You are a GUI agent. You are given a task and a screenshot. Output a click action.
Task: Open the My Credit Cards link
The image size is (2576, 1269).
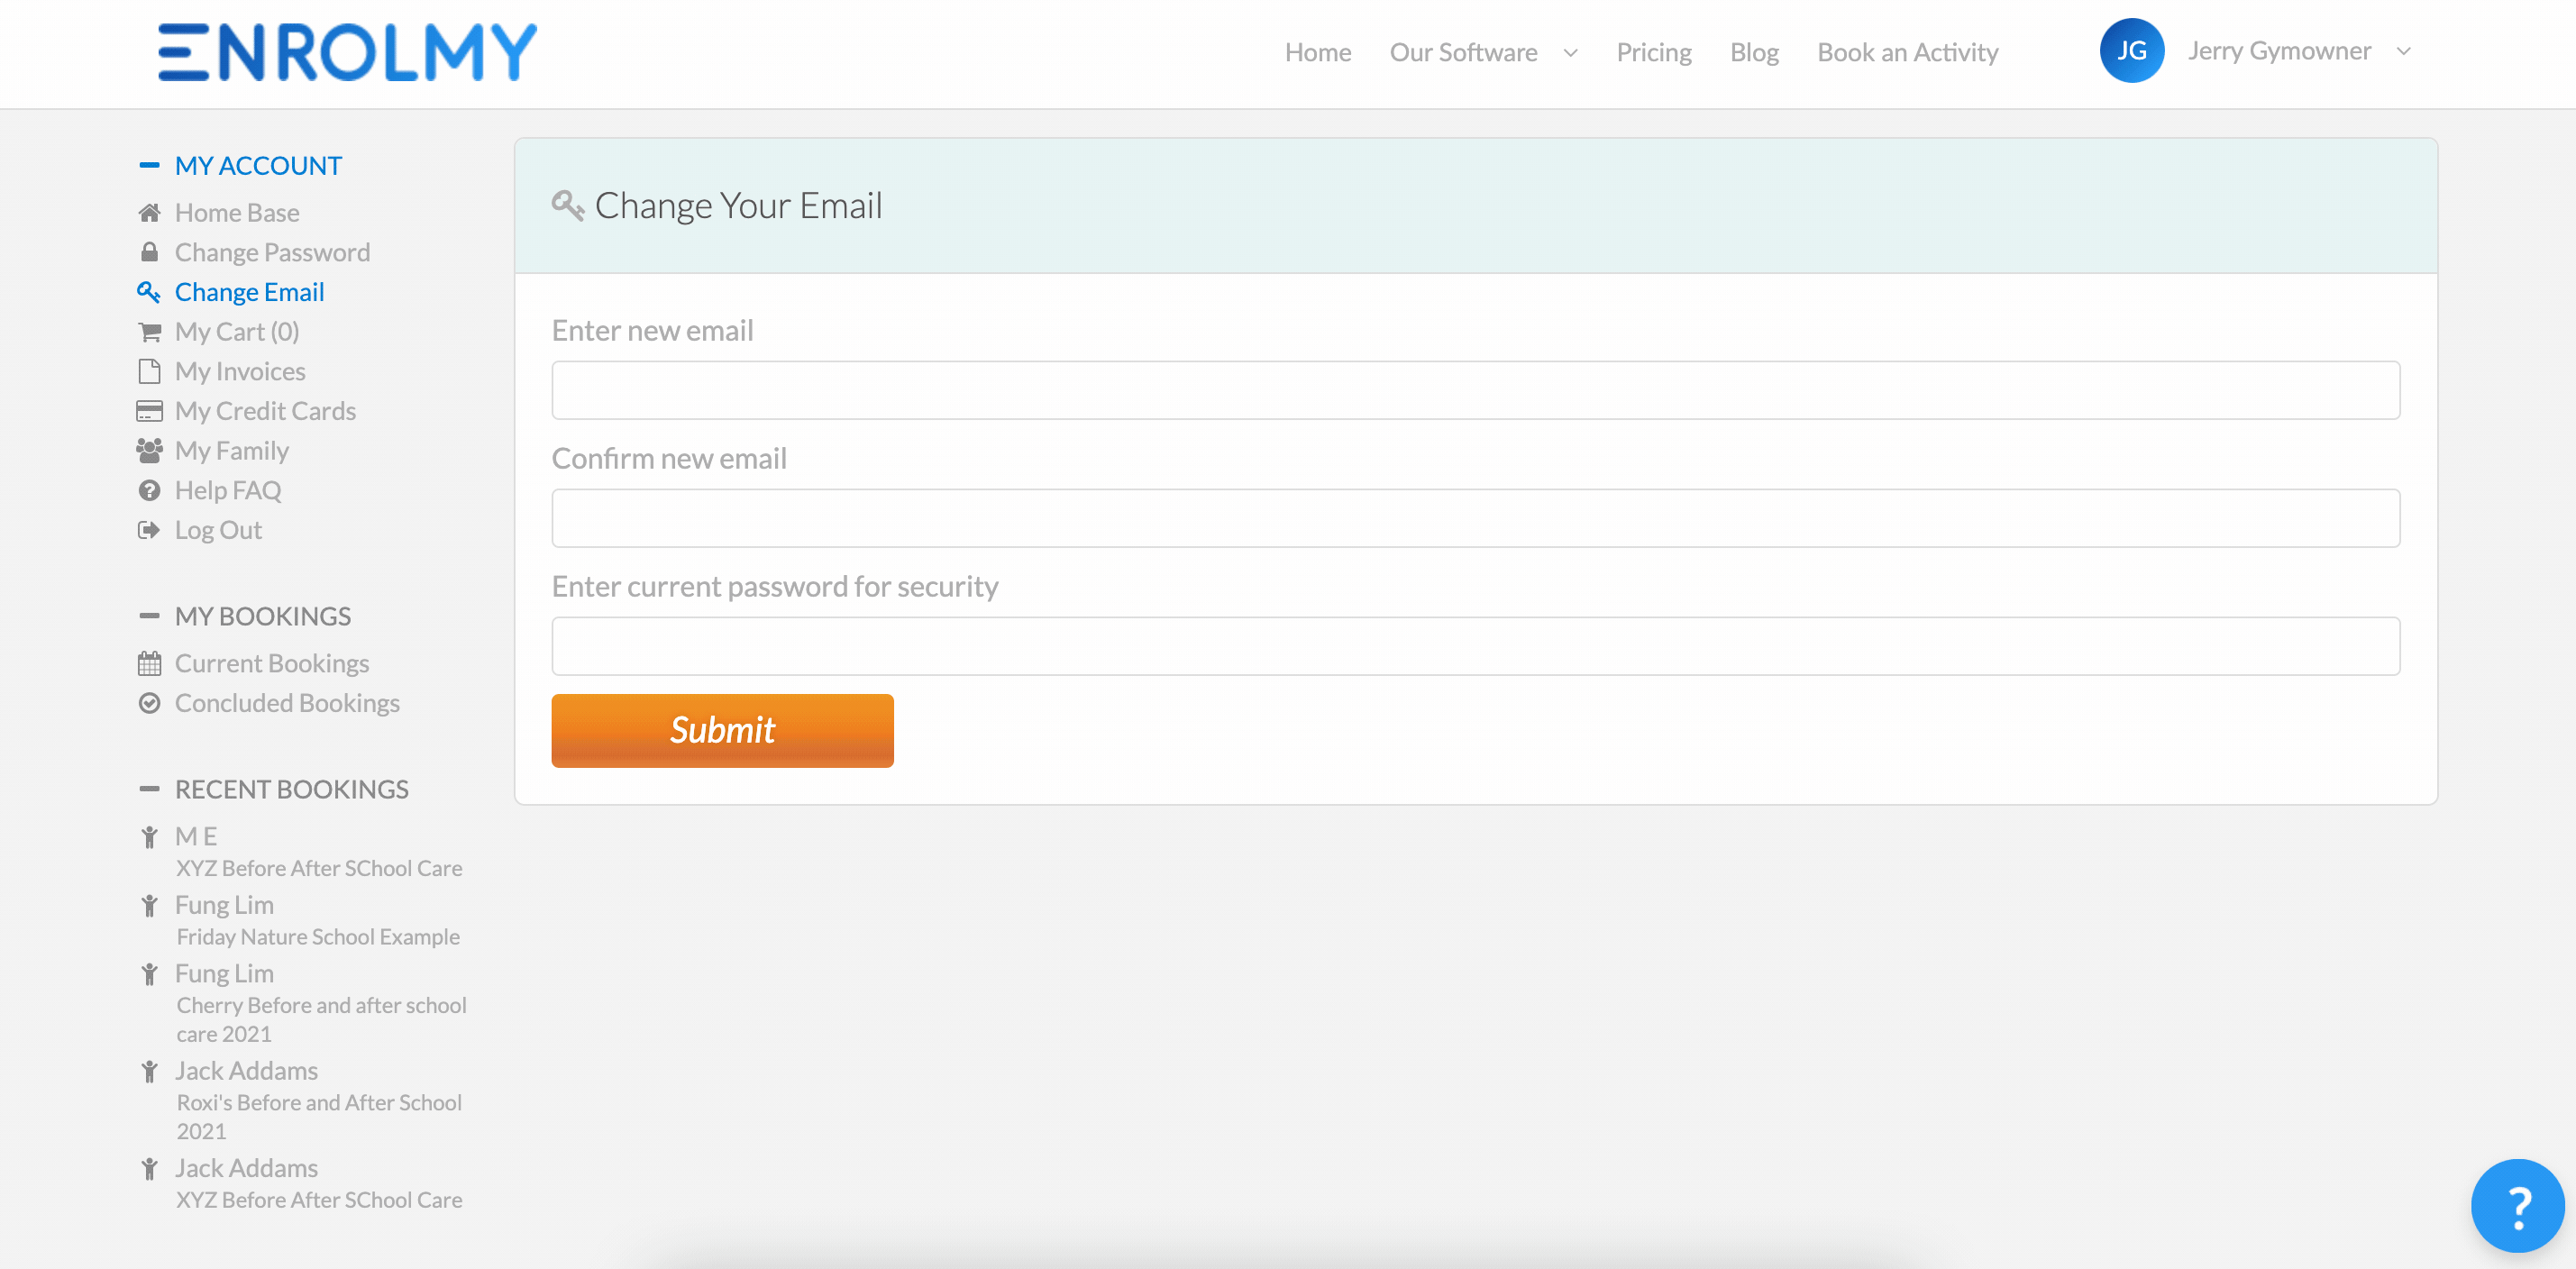click(265, 411)
